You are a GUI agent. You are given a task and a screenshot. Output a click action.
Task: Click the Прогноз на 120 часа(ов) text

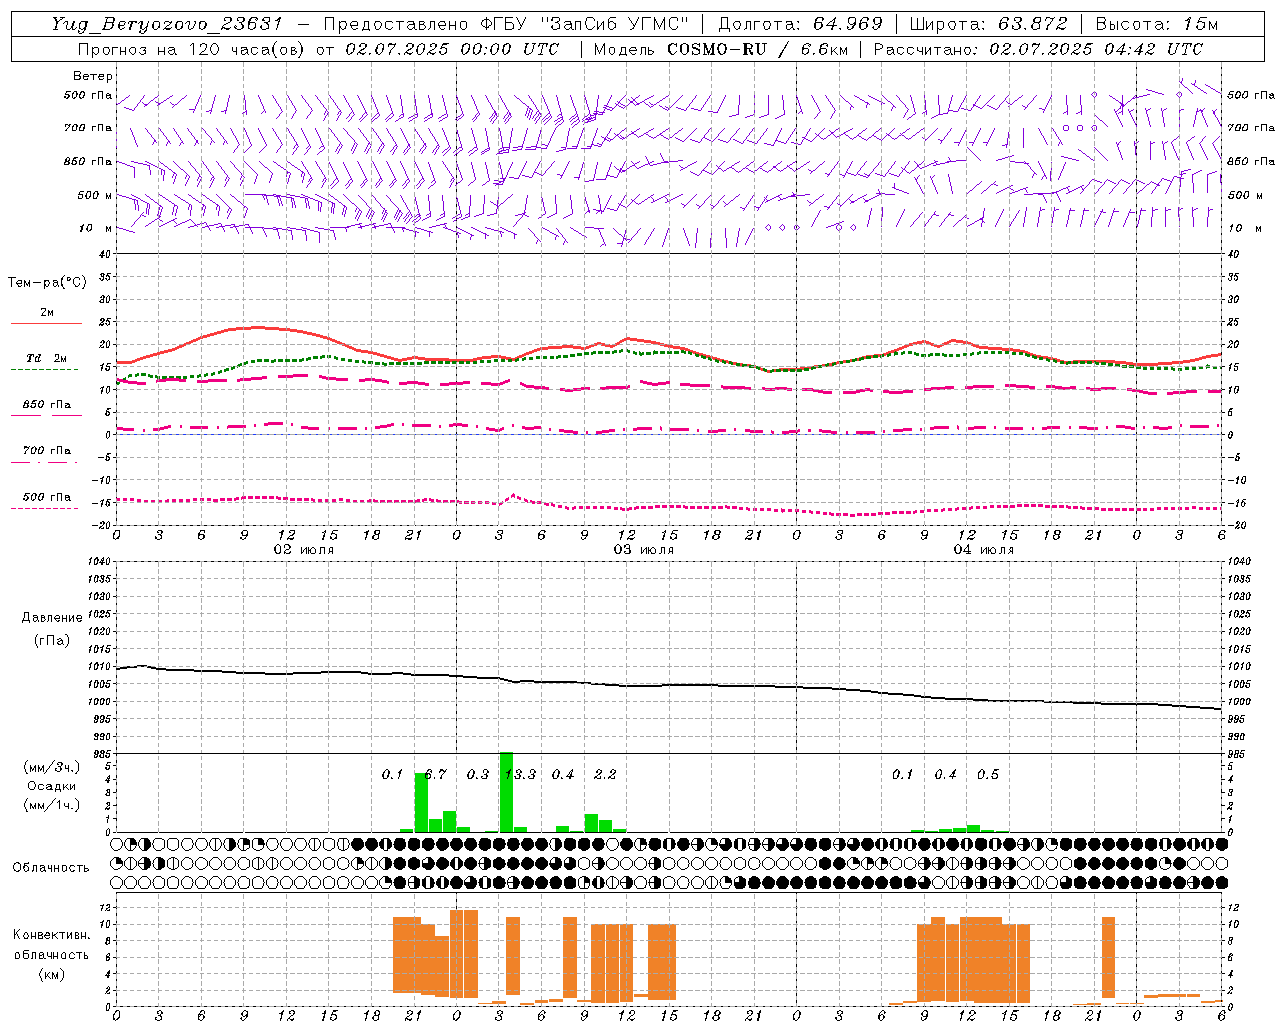[192, 49]
